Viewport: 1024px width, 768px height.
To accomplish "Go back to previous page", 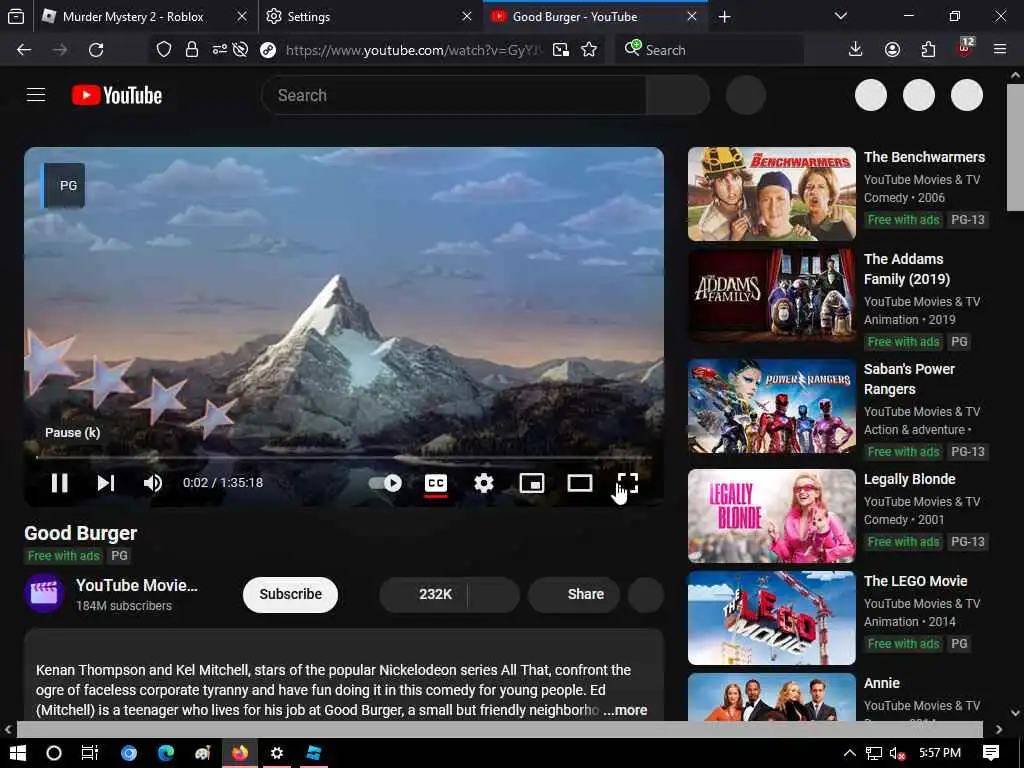I will point(24,50).
